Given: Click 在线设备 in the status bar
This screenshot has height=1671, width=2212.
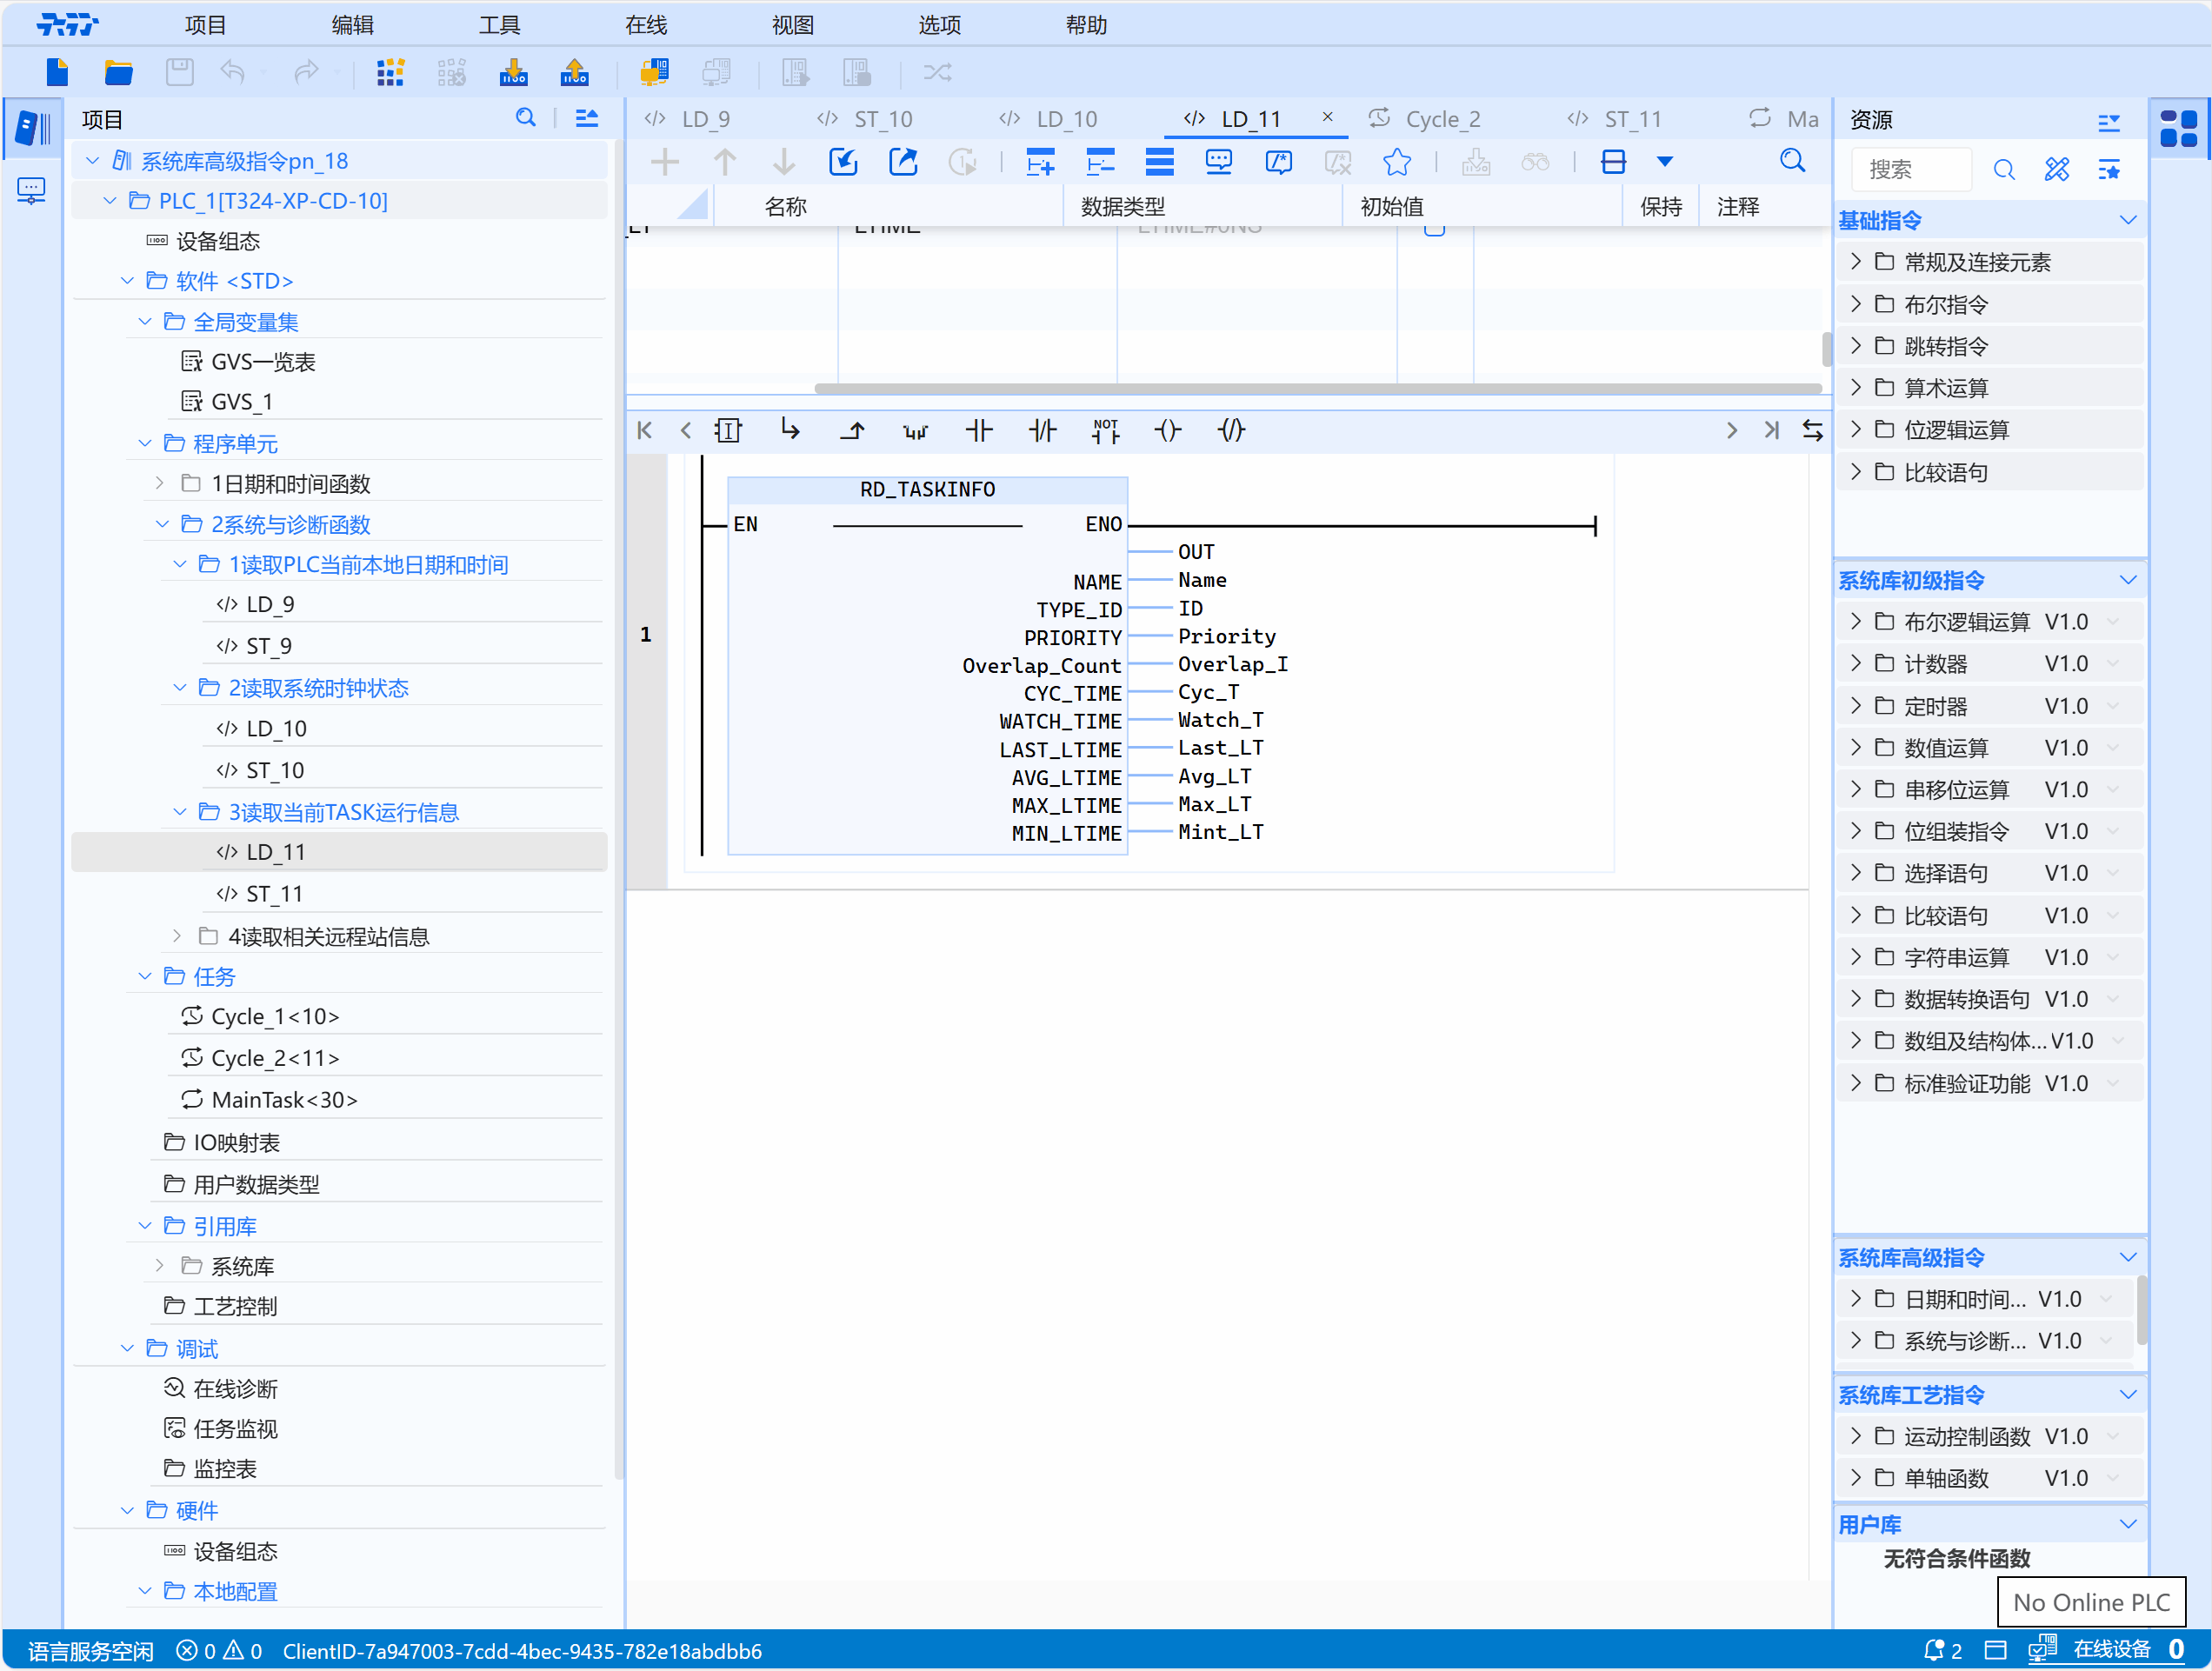Looking at the screenshot, I should tap(2111, 1649).
